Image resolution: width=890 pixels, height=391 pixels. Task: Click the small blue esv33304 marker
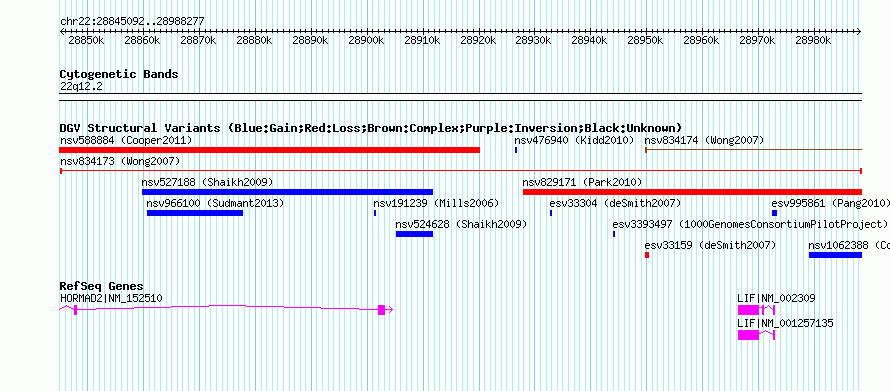coord(551,213)
